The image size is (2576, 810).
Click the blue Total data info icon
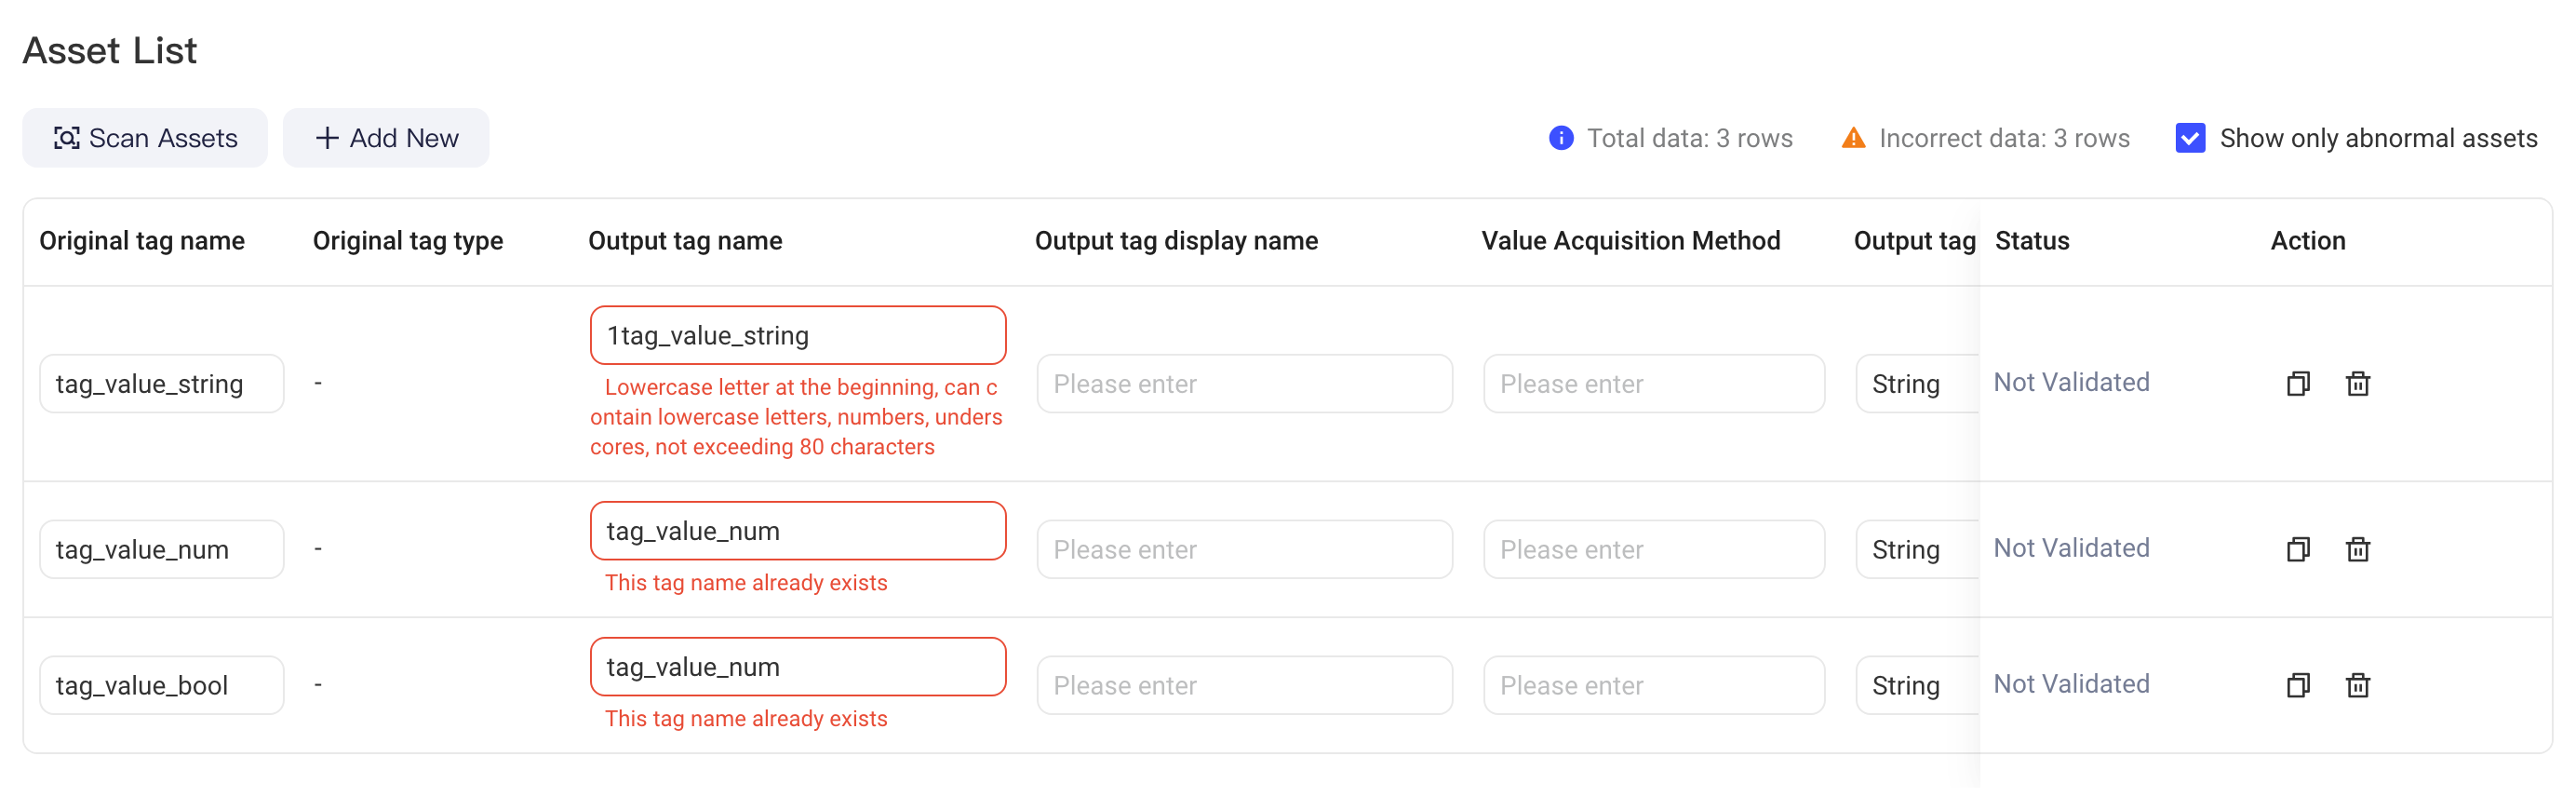[x=1560, y=138]
